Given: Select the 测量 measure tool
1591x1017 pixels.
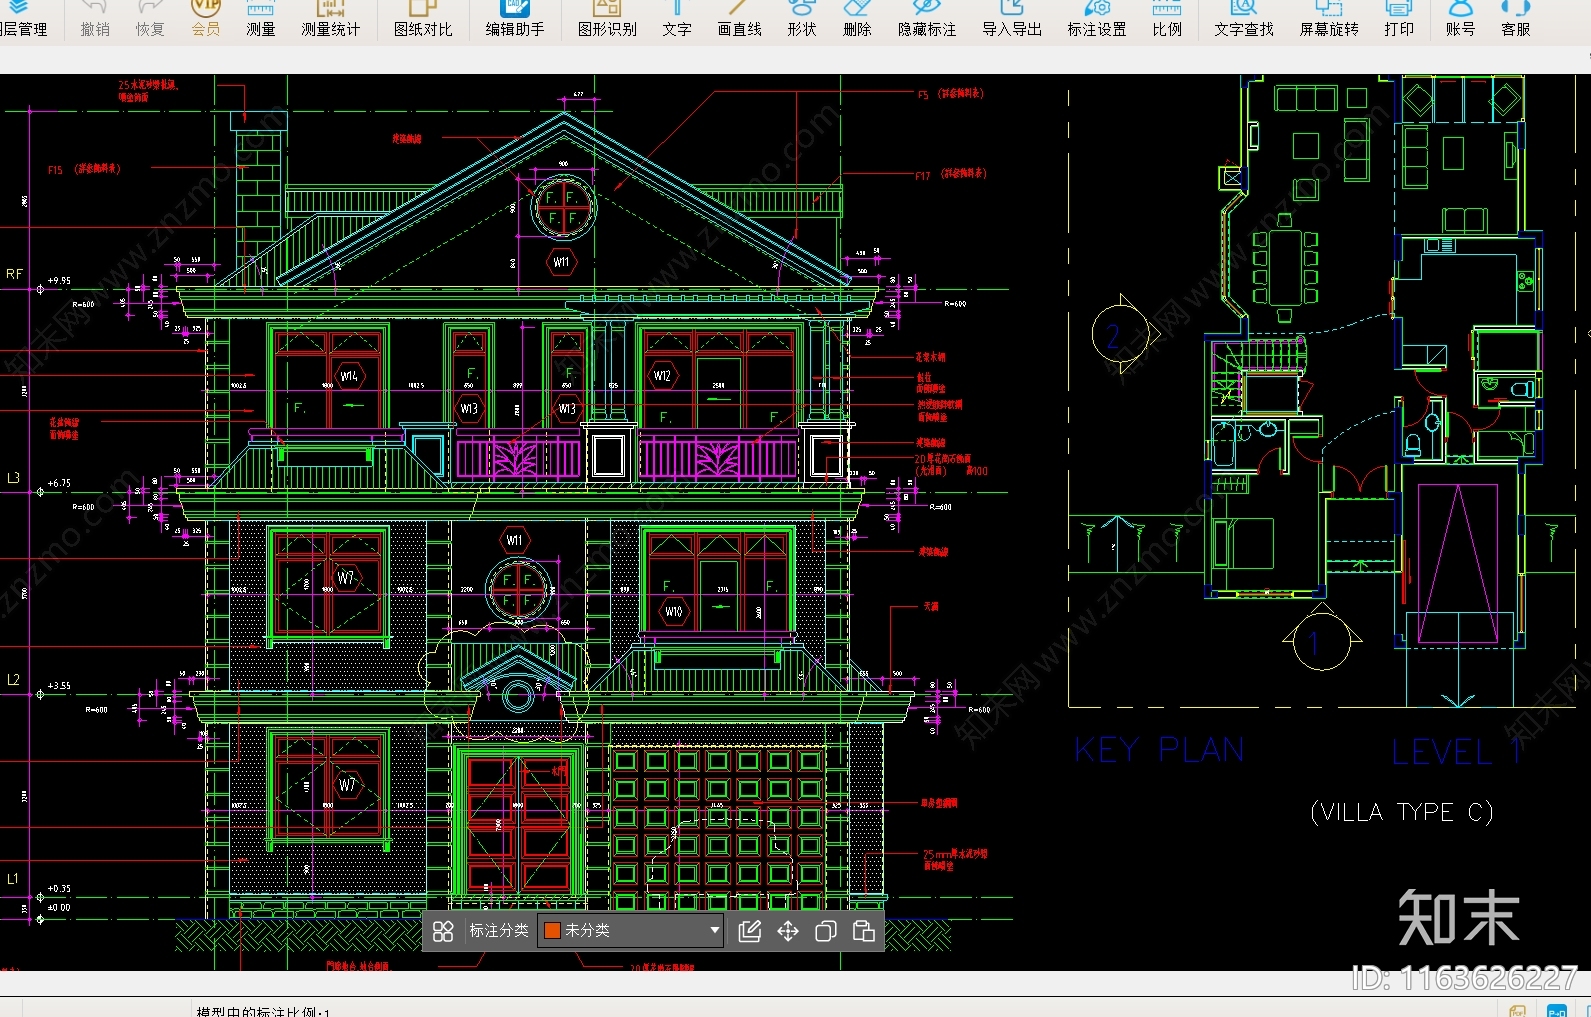Looking at the screenshot, I should [261, 20].
